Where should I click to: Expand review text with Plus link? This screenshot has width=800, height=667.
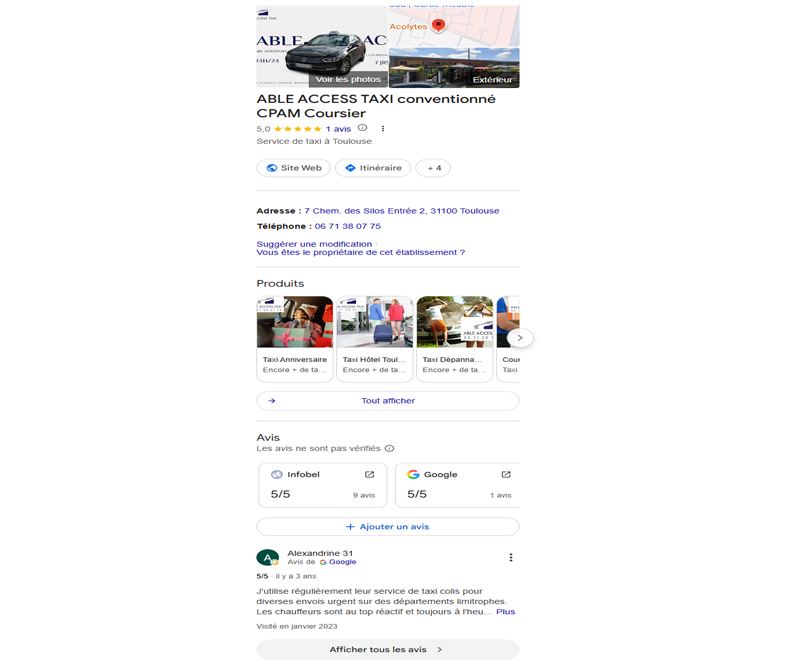pos(506,611)
